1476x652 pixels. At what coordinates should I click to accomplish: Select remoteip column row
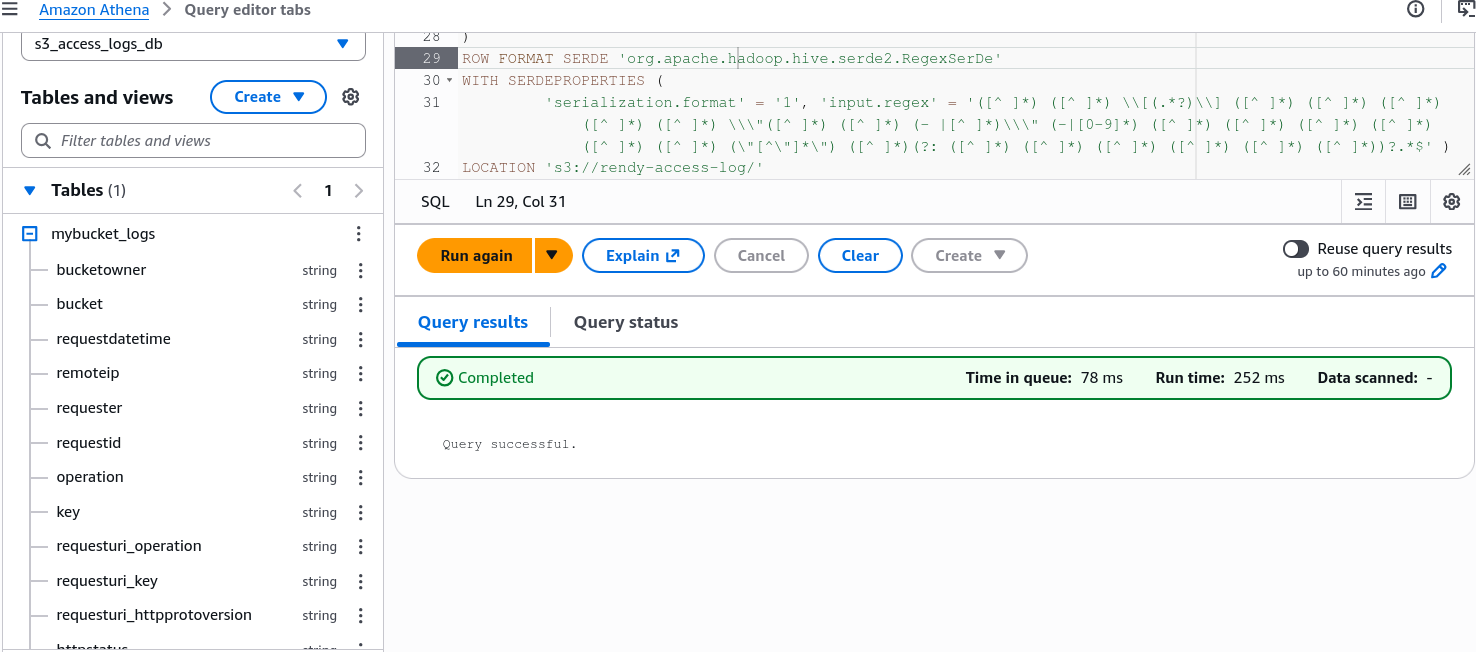pyautogui.click(x=88, y=373)
